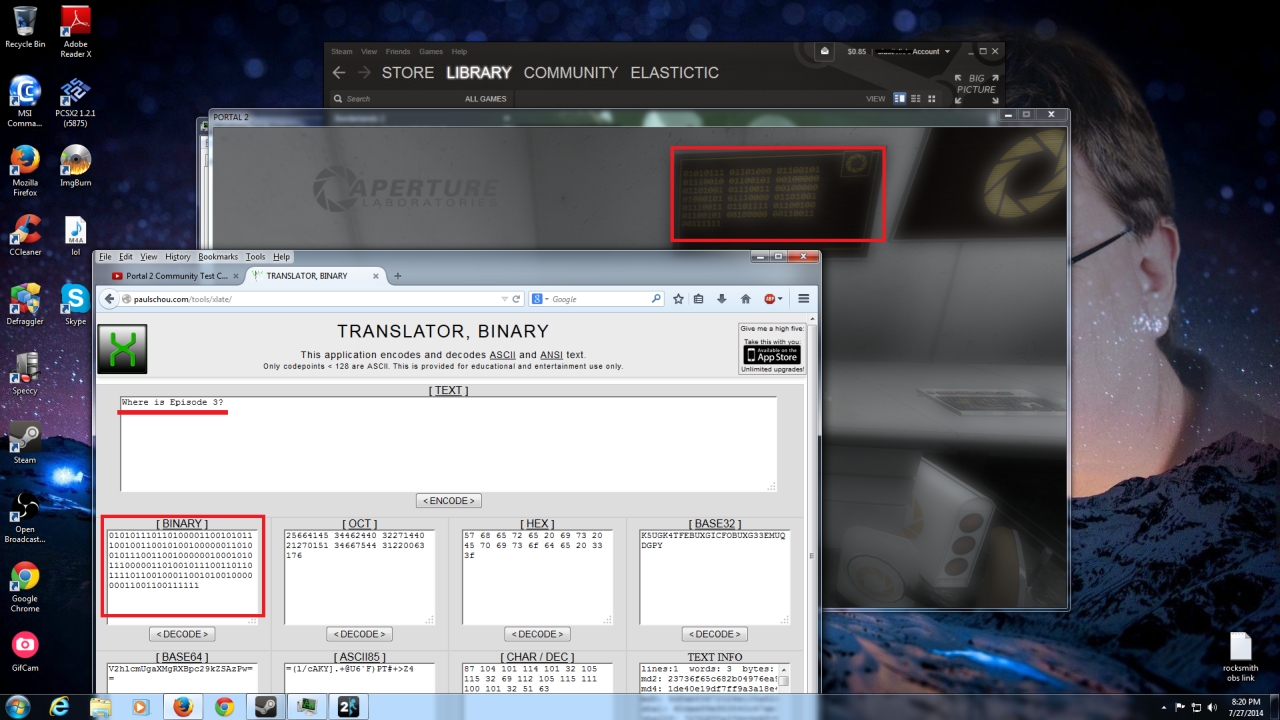Open rocksmith obs link file on desktop
The width and height of the screenshot is (1280, 720).
tap(1241, 656)
